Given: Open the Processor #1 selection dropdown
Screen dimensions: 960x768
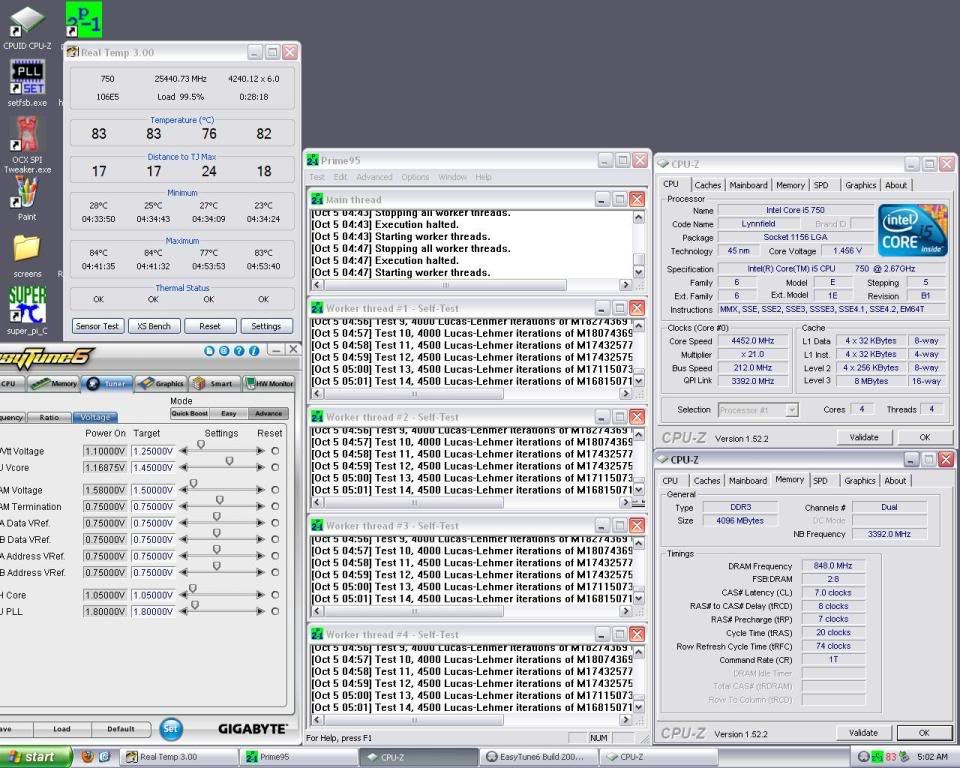Looking at the screenshot, I should pos(792,410).
